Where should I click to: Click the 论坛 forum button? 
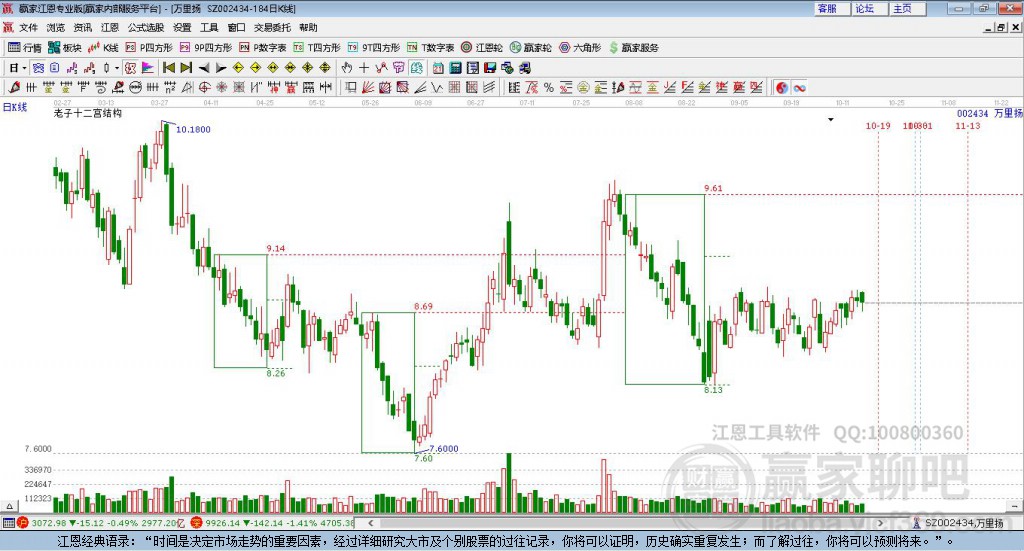coord(870,8)
